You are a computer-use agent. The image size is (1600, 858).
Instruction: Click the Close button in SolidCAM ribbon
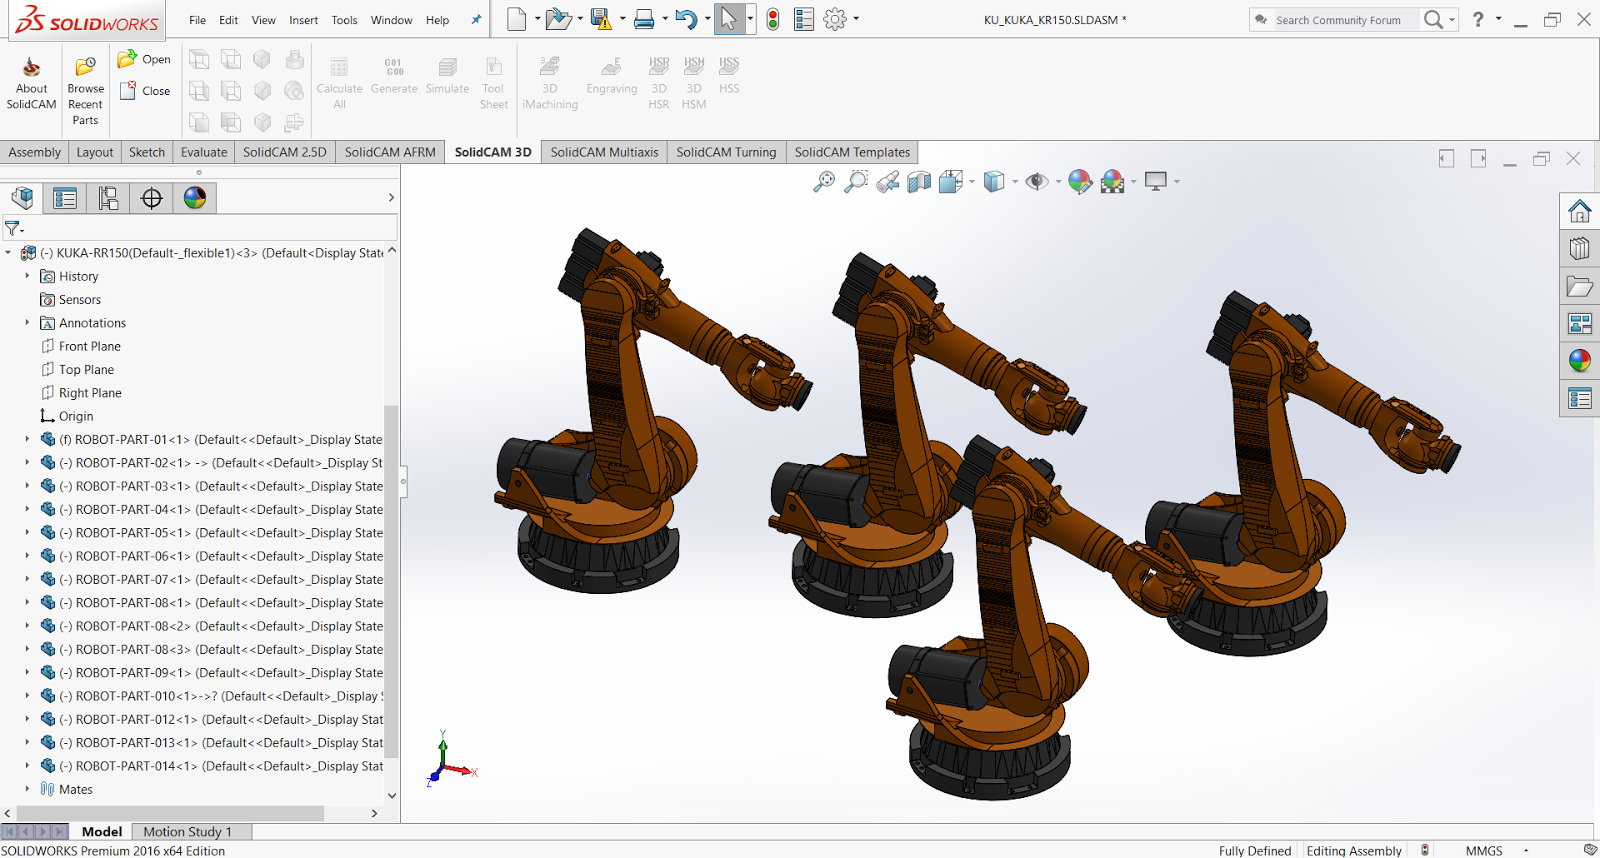[x=145, y=91]
